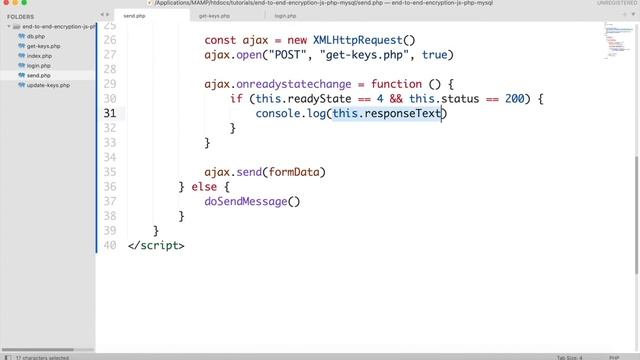Click 'function' keyword on line 29
Image resolution: width=640 pixels, height=360 pixels.
coord(396,84)
